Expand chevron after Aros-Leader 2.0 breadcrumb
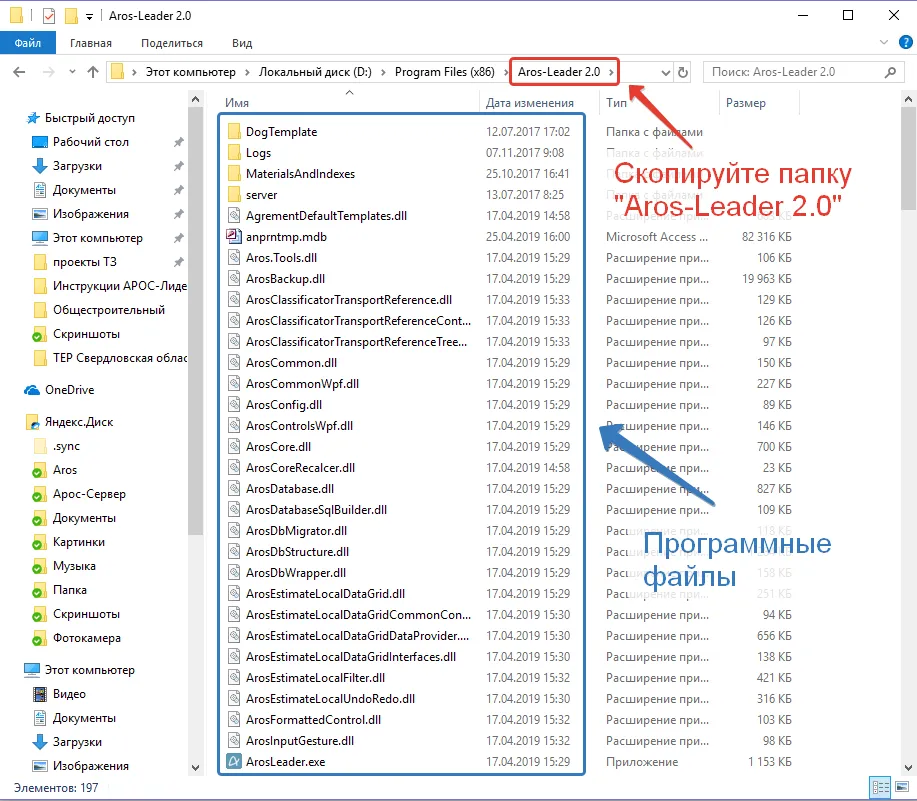The image size is (917, 801). (x=611, y=72)
